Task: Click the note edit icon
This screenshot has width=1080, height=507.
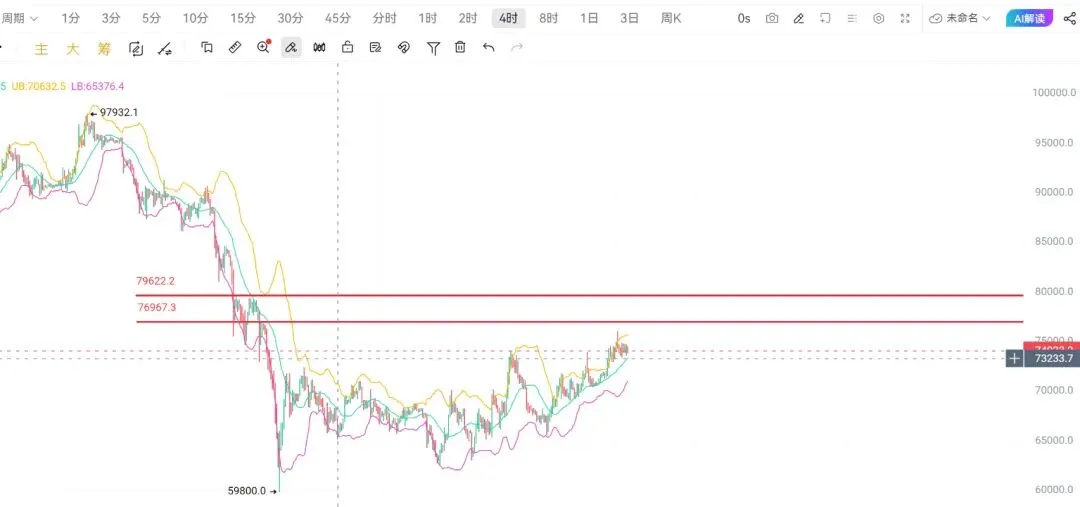Action: pos(375,48)
